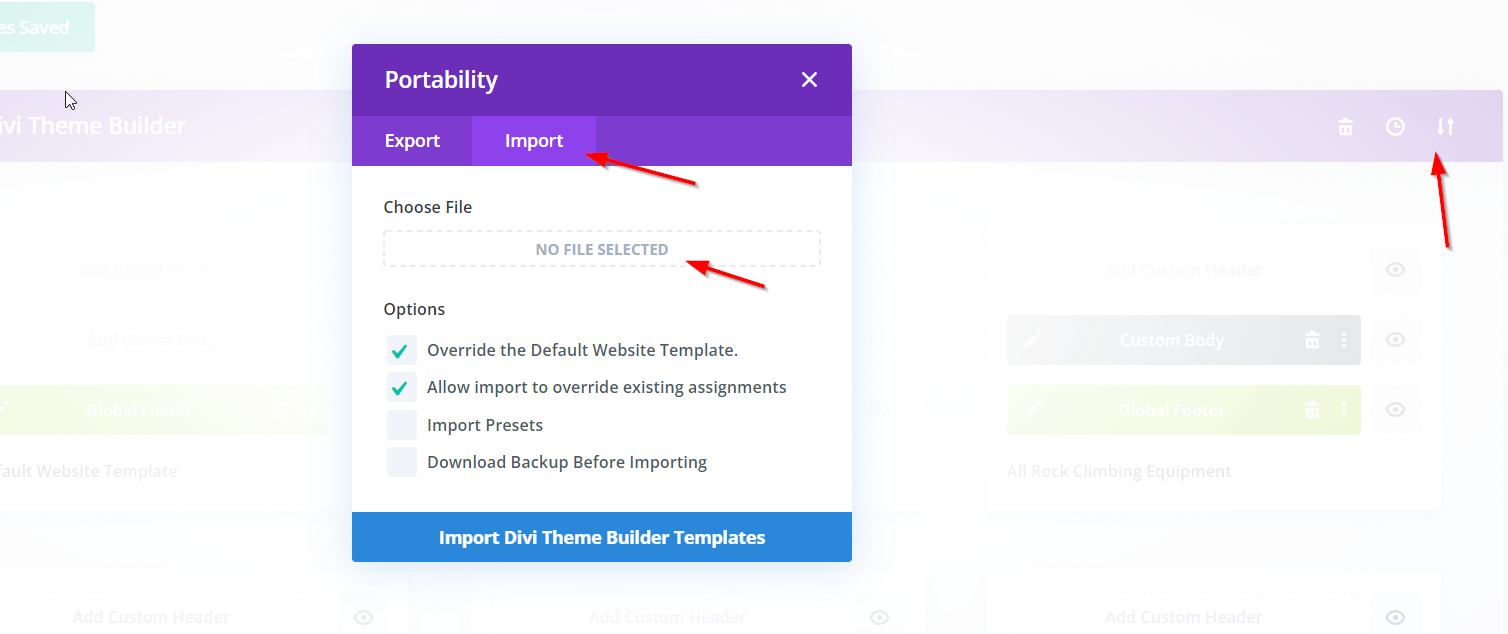
Task: Switch to the Export tab
Action: pyautogui.click(x=412, y=141)
